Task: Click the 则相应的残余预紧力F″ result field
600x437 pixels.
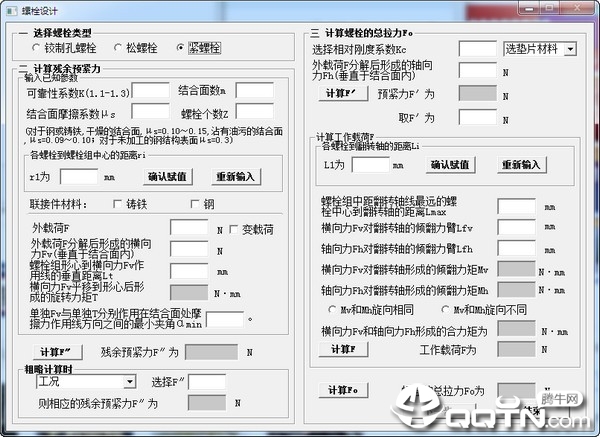Action: point(207,403)
